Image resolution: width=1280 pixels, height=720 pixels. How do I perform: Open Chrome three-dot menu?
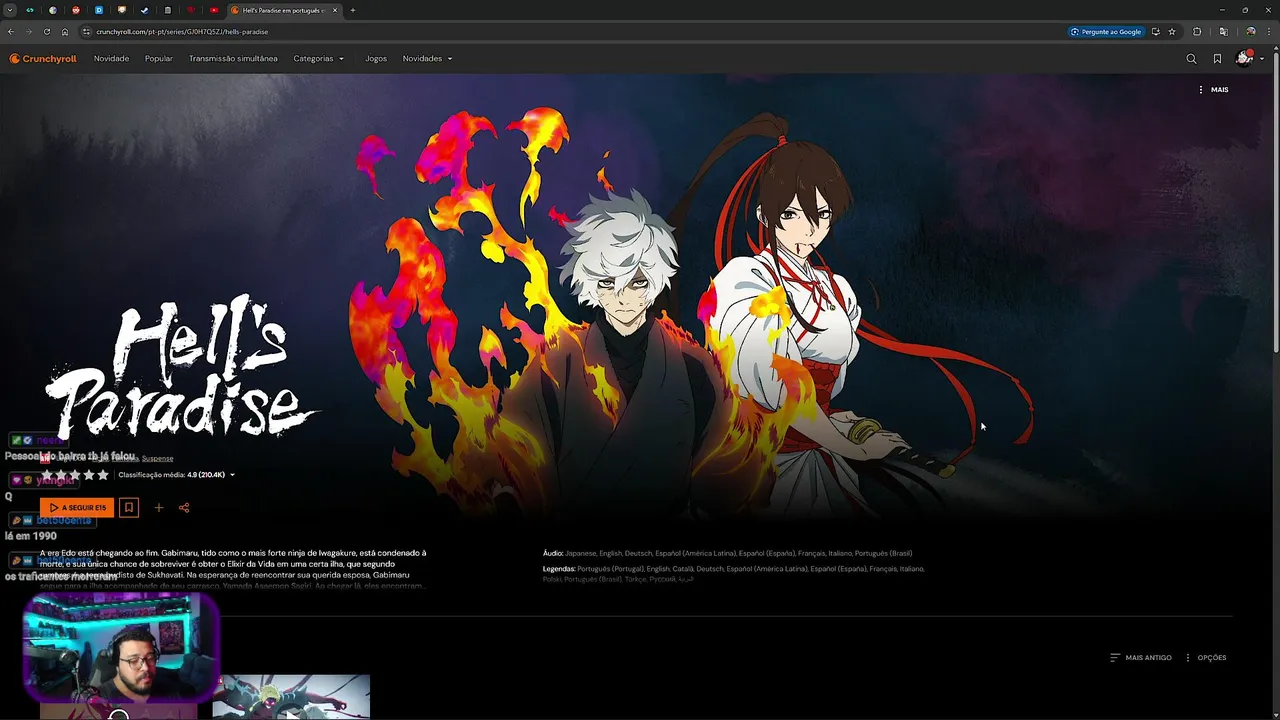click(1269, 32)
